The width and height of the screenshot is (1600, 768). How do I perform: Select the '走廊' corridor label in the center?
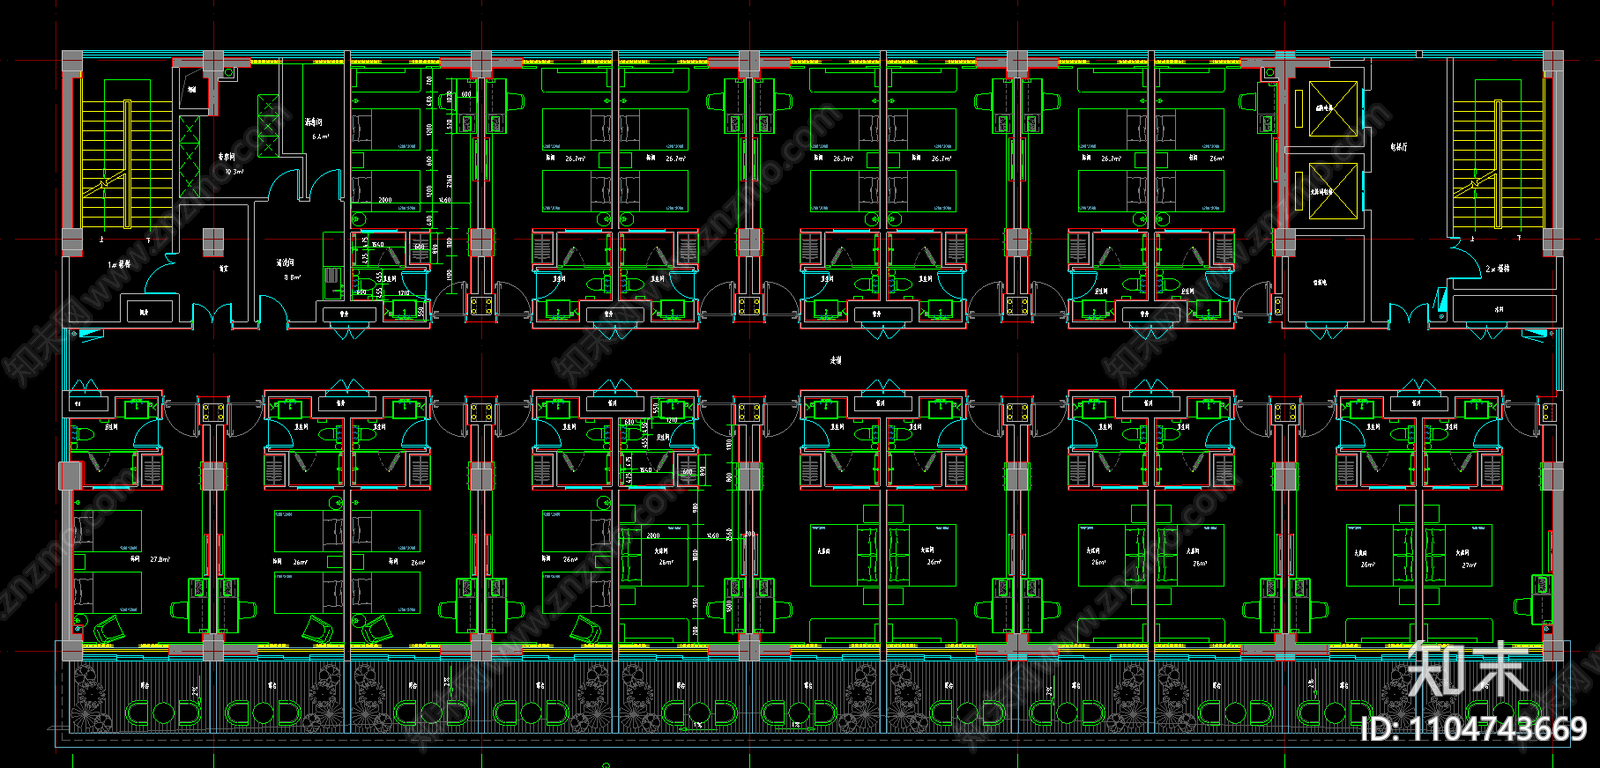click(835, 360)
